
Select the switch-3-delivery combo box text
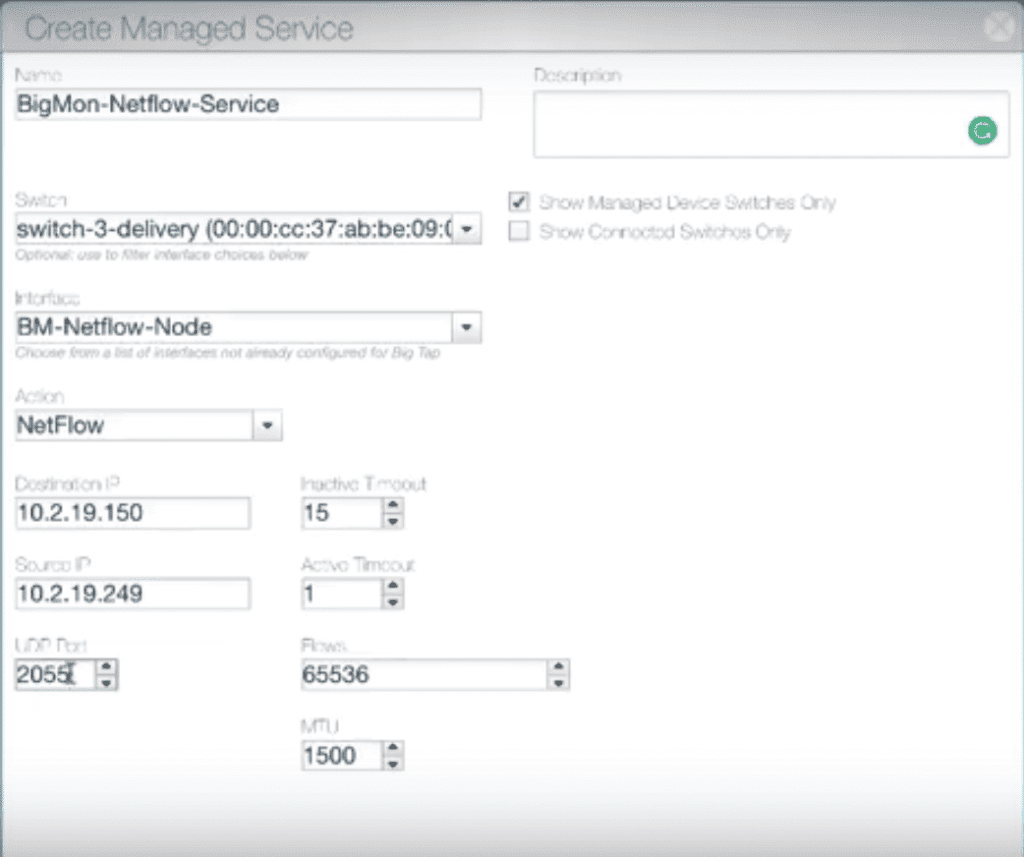(234, 229)
